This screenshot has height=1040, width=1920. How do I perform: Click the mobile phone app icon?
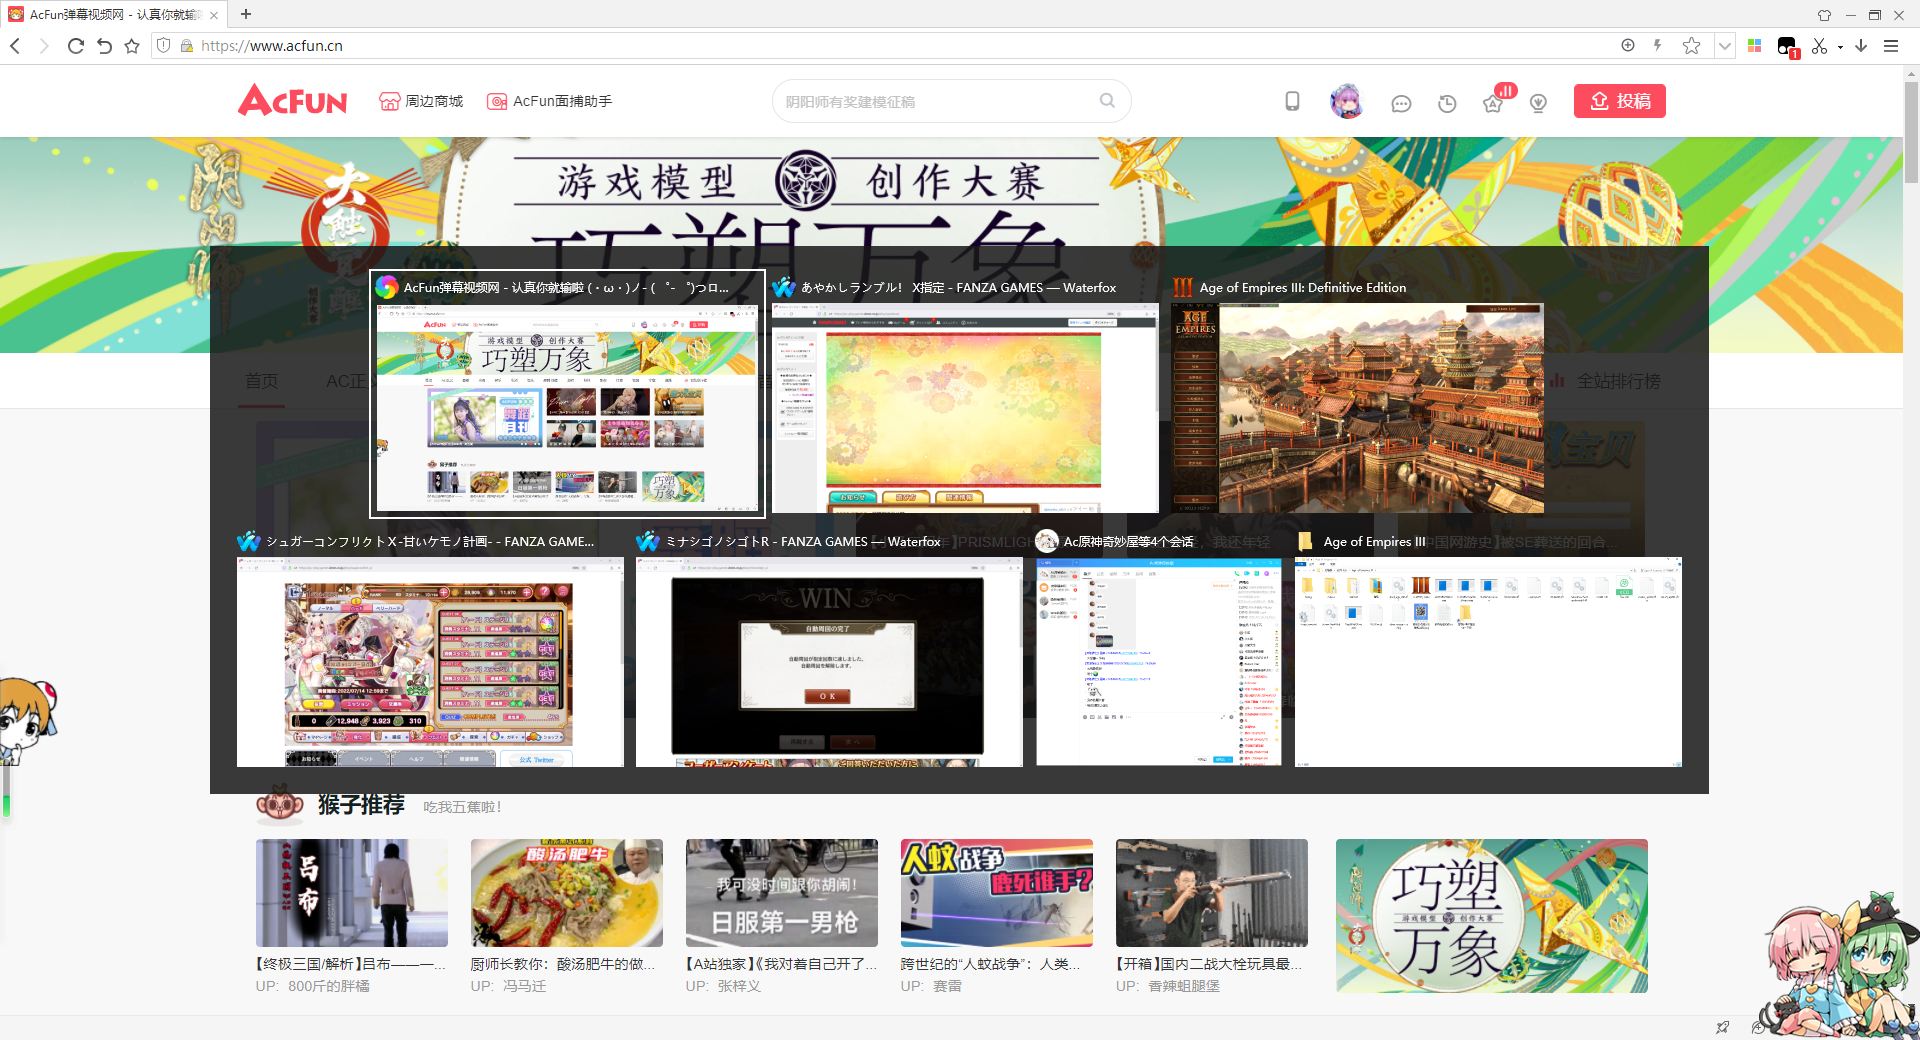[x=1292, y=101]
